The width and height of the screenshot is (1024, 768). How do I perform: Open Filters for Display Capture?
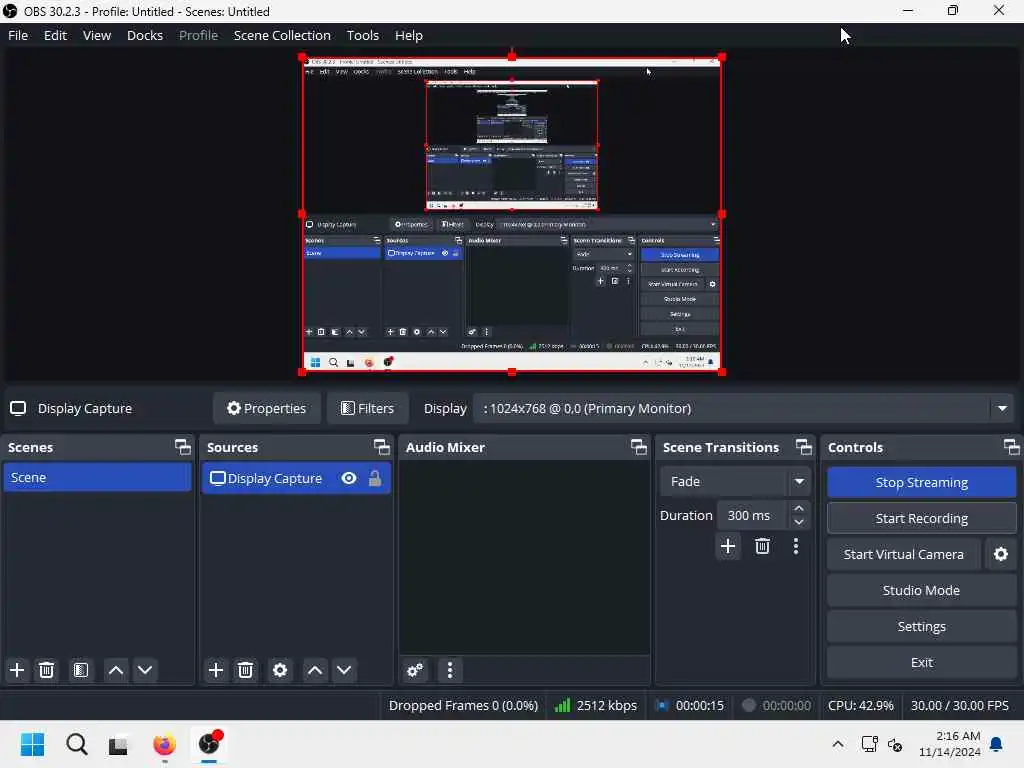pyautogui.click(x=368, y=408)
